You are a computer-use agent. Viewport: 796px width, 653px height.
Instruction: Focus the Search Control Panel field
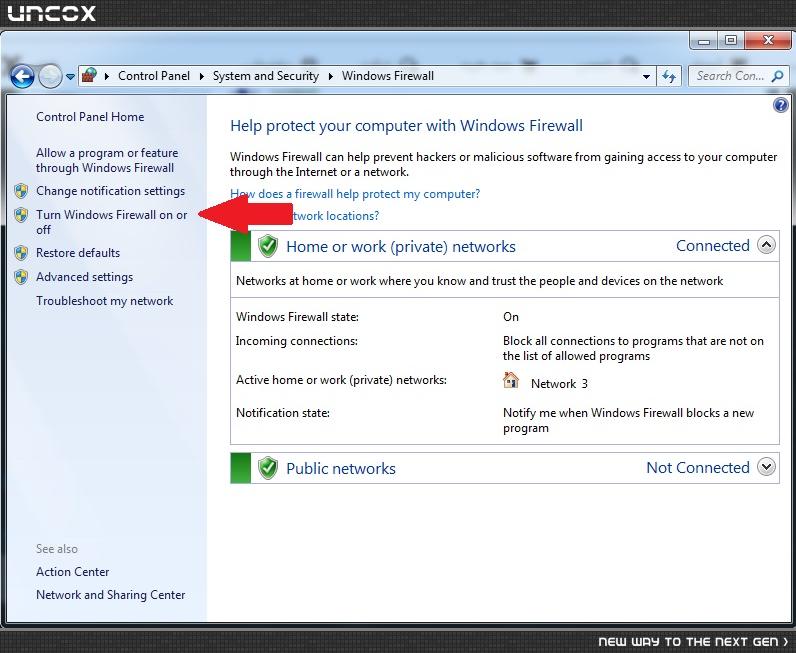(x=737, y=76)
